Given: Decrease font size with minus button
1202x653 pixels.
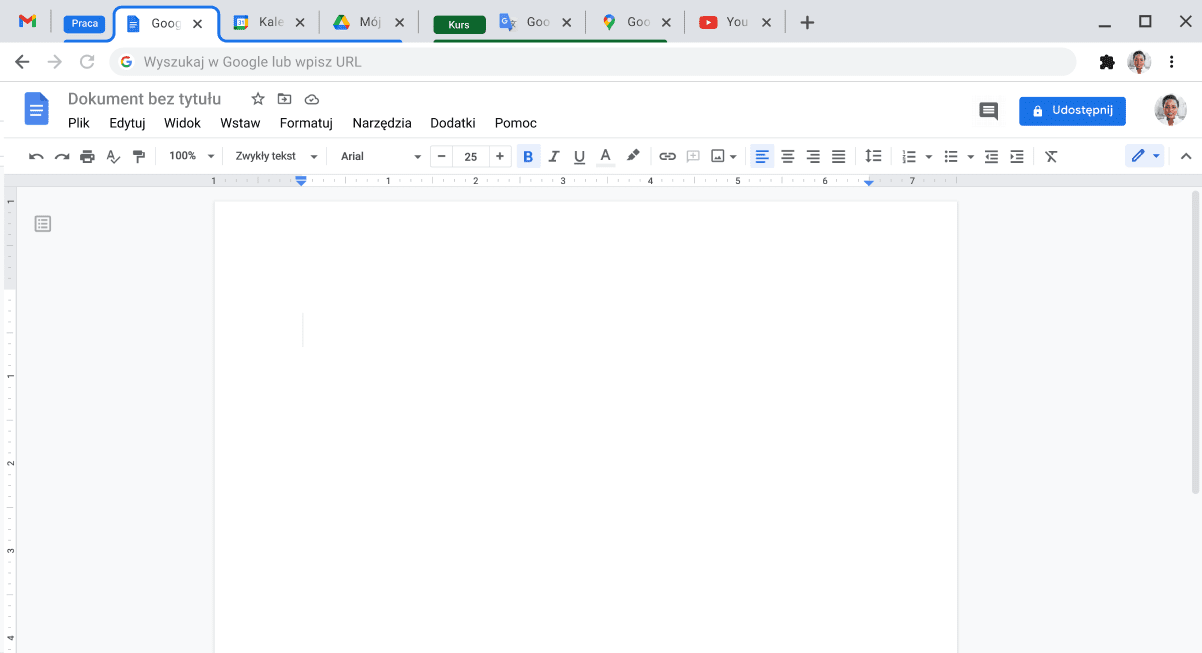Looking at the screenshot, I should point(441,156).
